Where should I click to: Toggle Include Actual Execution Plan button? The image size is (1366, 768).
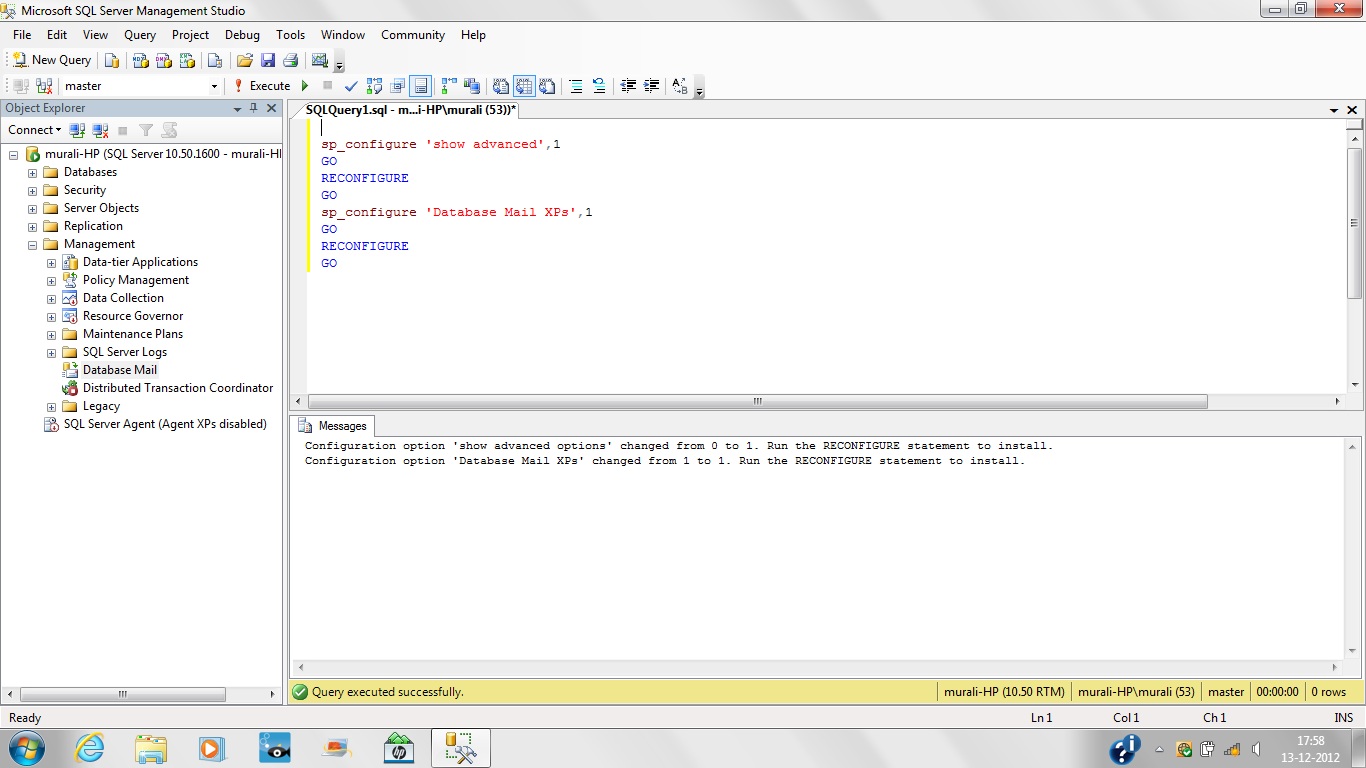(449, 86)
